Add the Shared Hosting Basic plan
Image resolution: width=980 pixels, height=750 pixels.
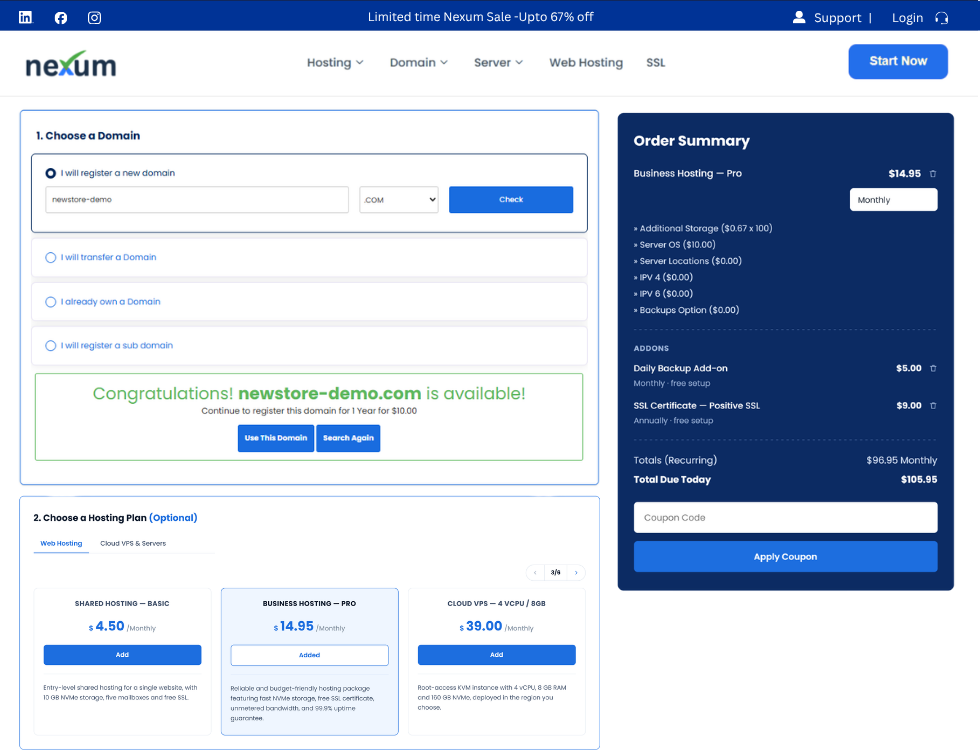122,655
